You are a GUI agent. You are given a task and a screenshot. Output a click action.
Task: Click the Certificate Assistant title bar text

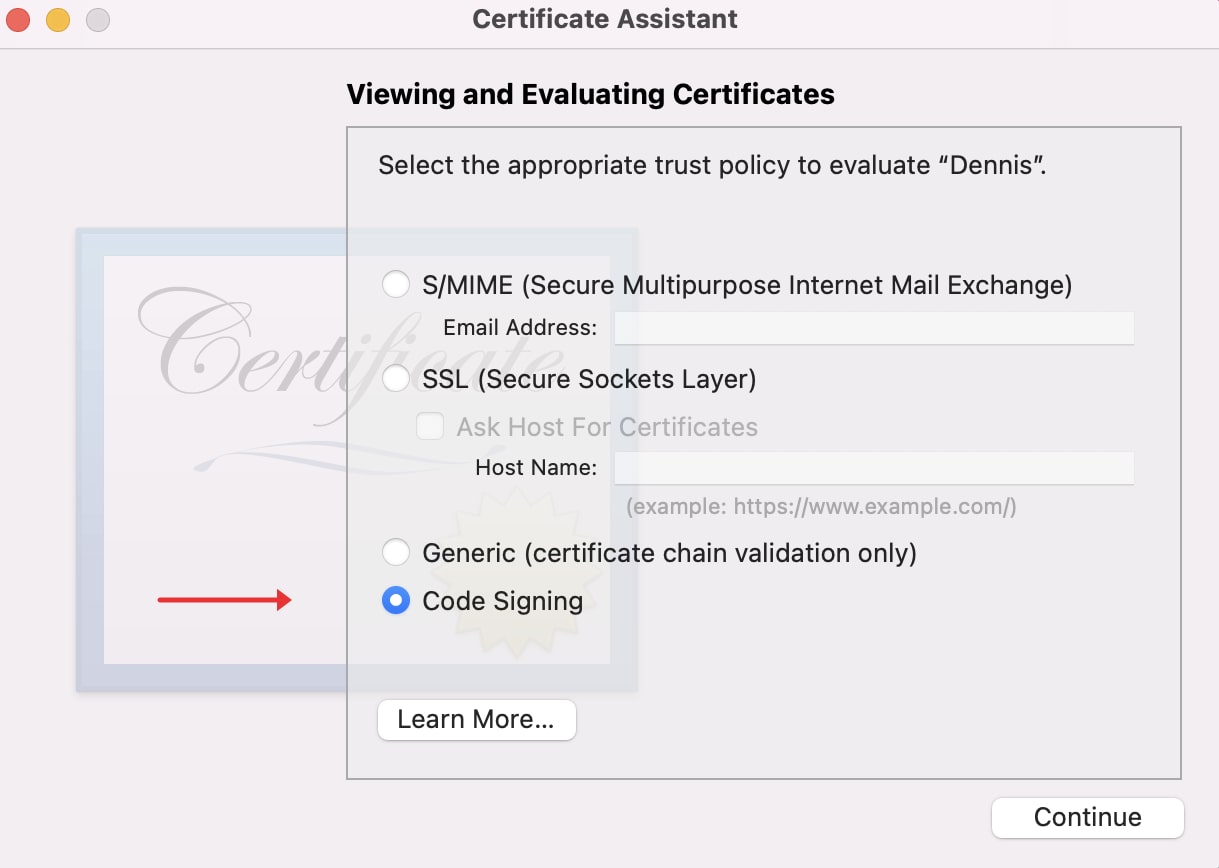coord(605,19)
